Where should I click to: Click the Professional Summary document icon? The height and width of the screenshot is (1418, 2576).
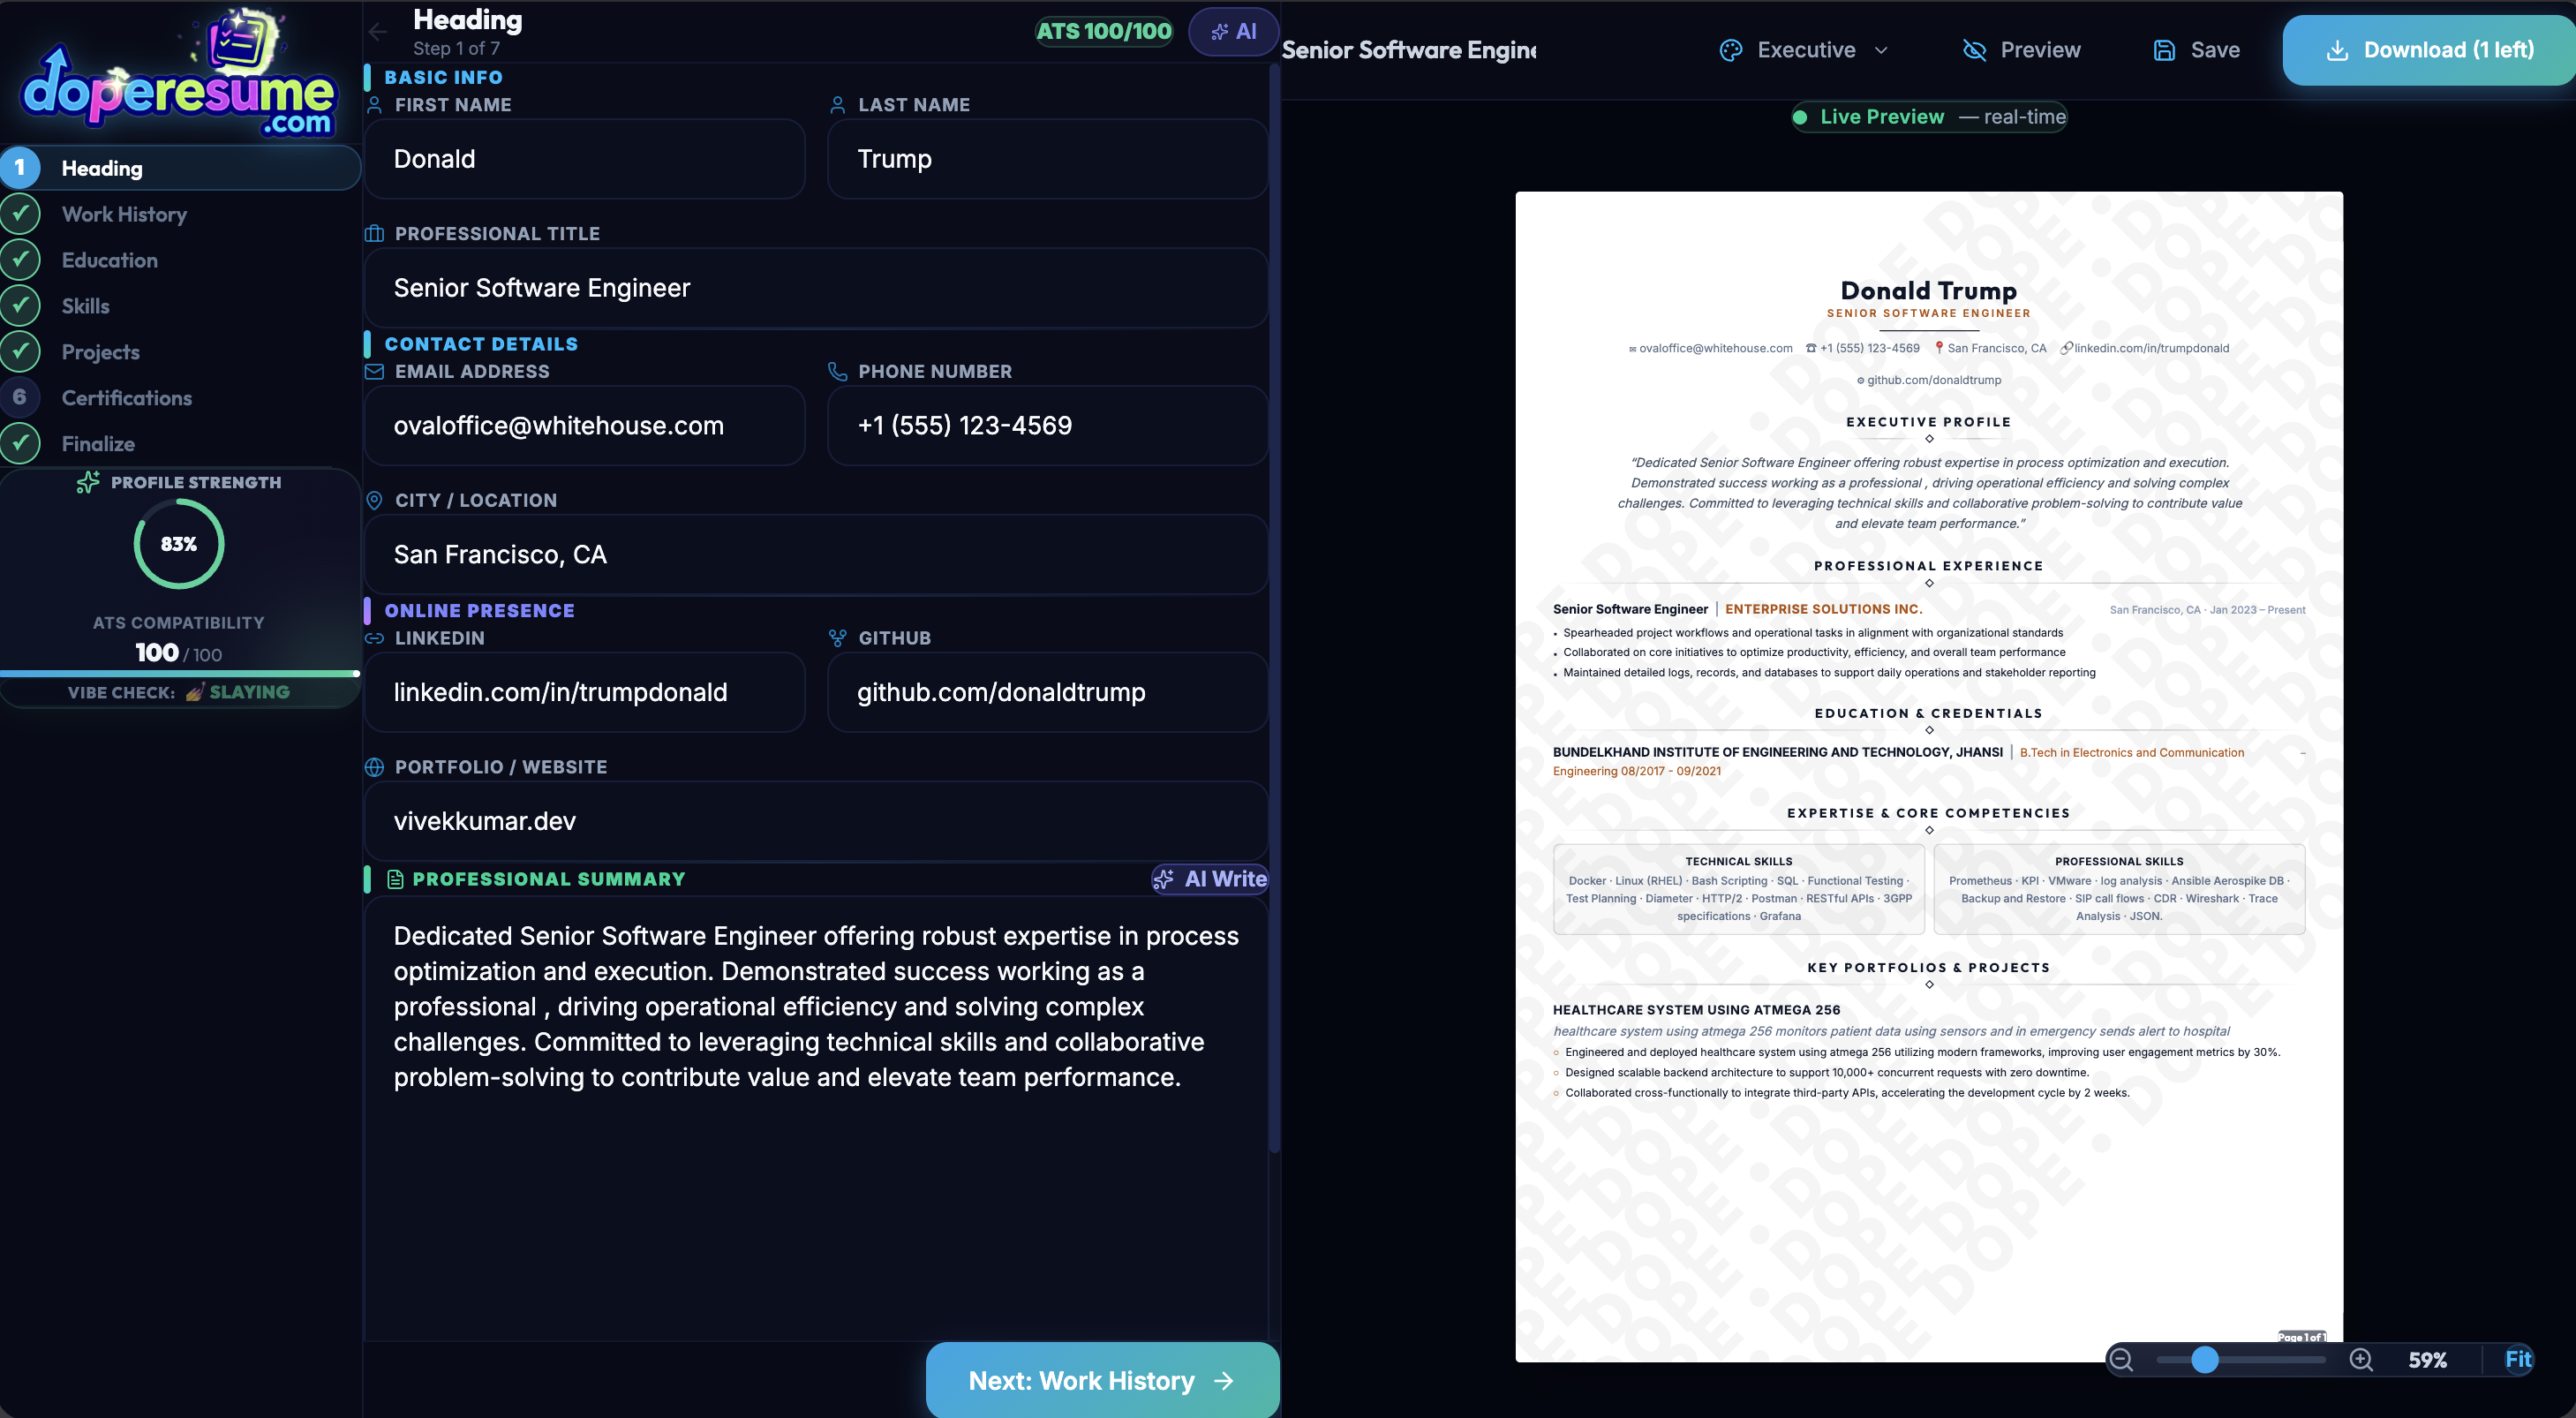(395, 879)
